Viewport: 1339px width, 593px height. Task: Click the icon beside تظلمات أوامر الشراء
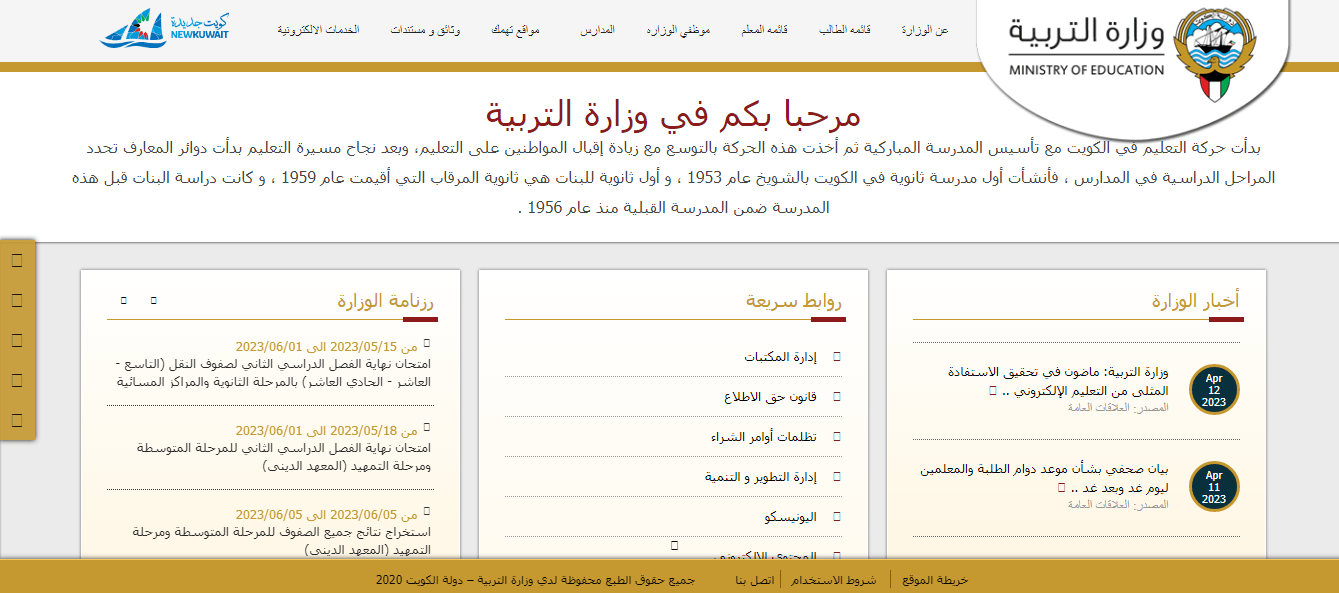click(837, 437)
